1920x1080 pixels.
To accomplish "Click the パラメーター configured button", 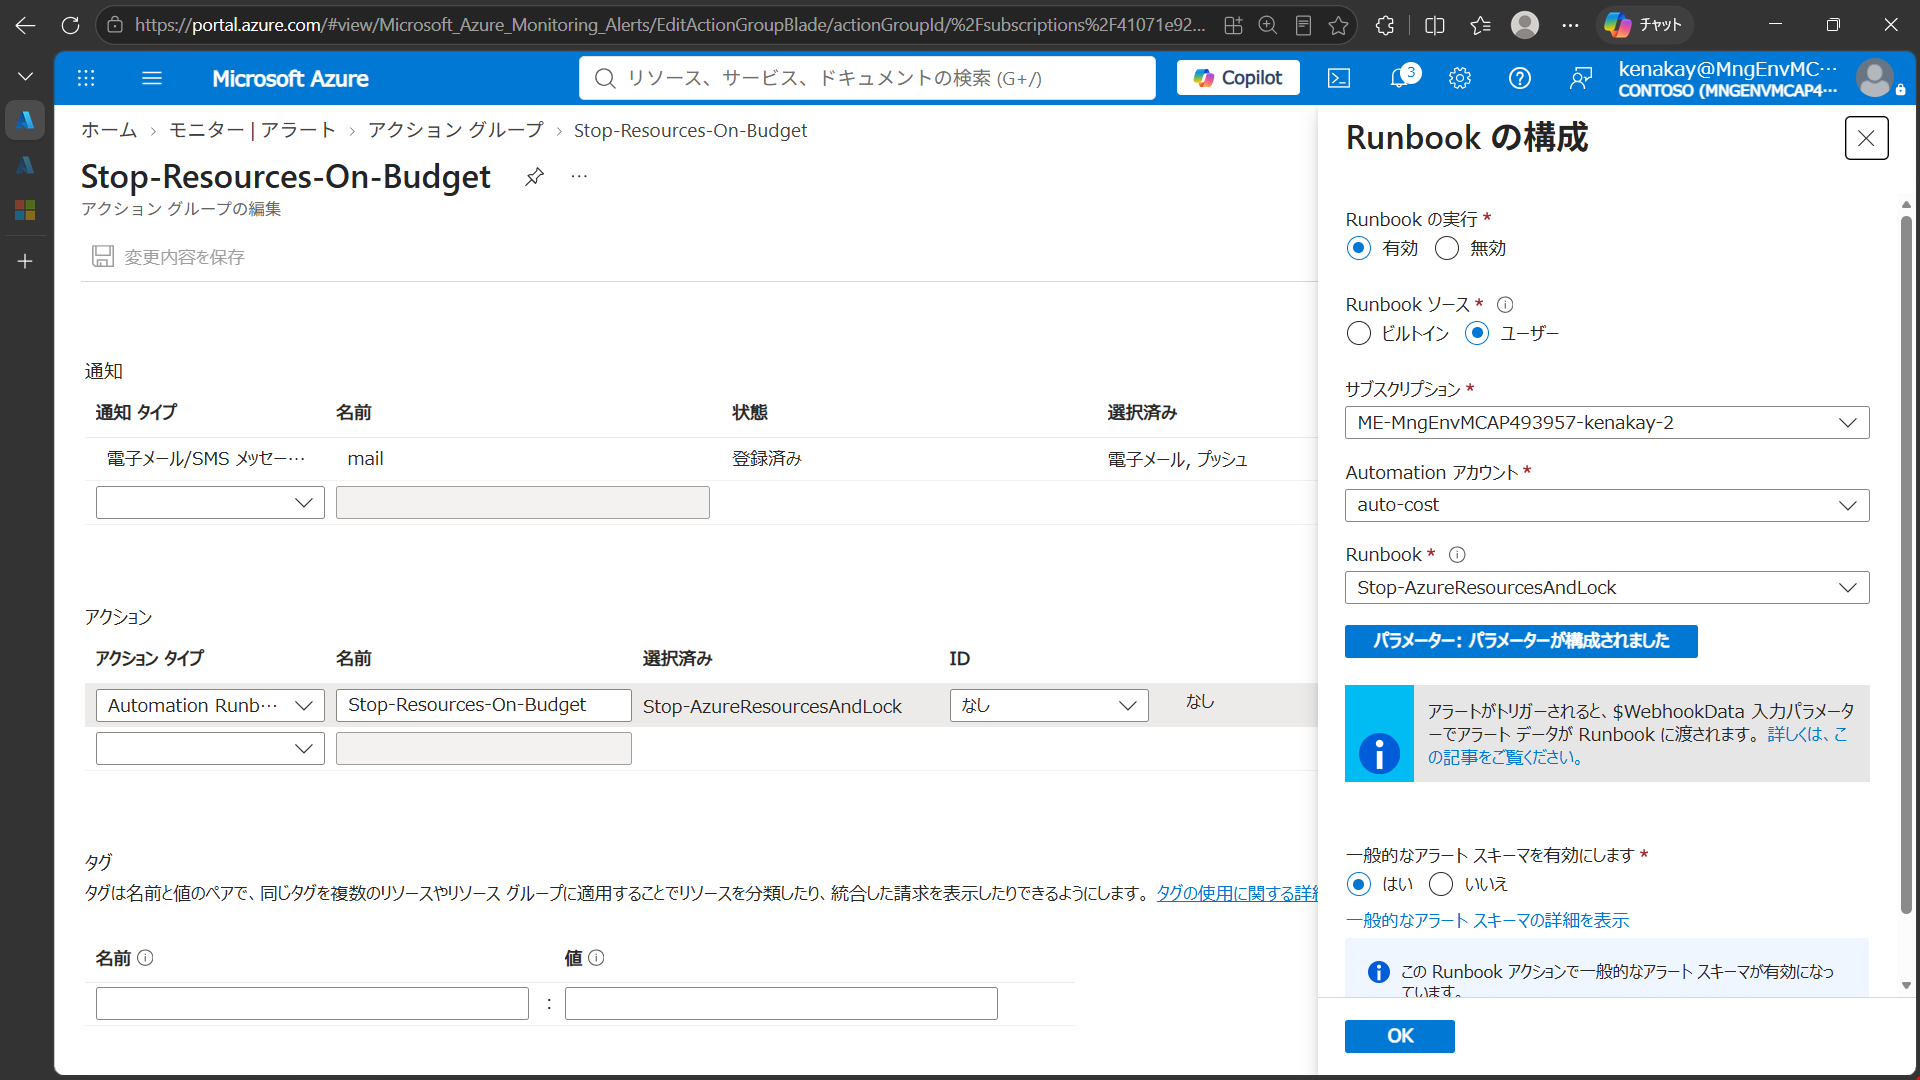I will click(x=1521, y=641).
